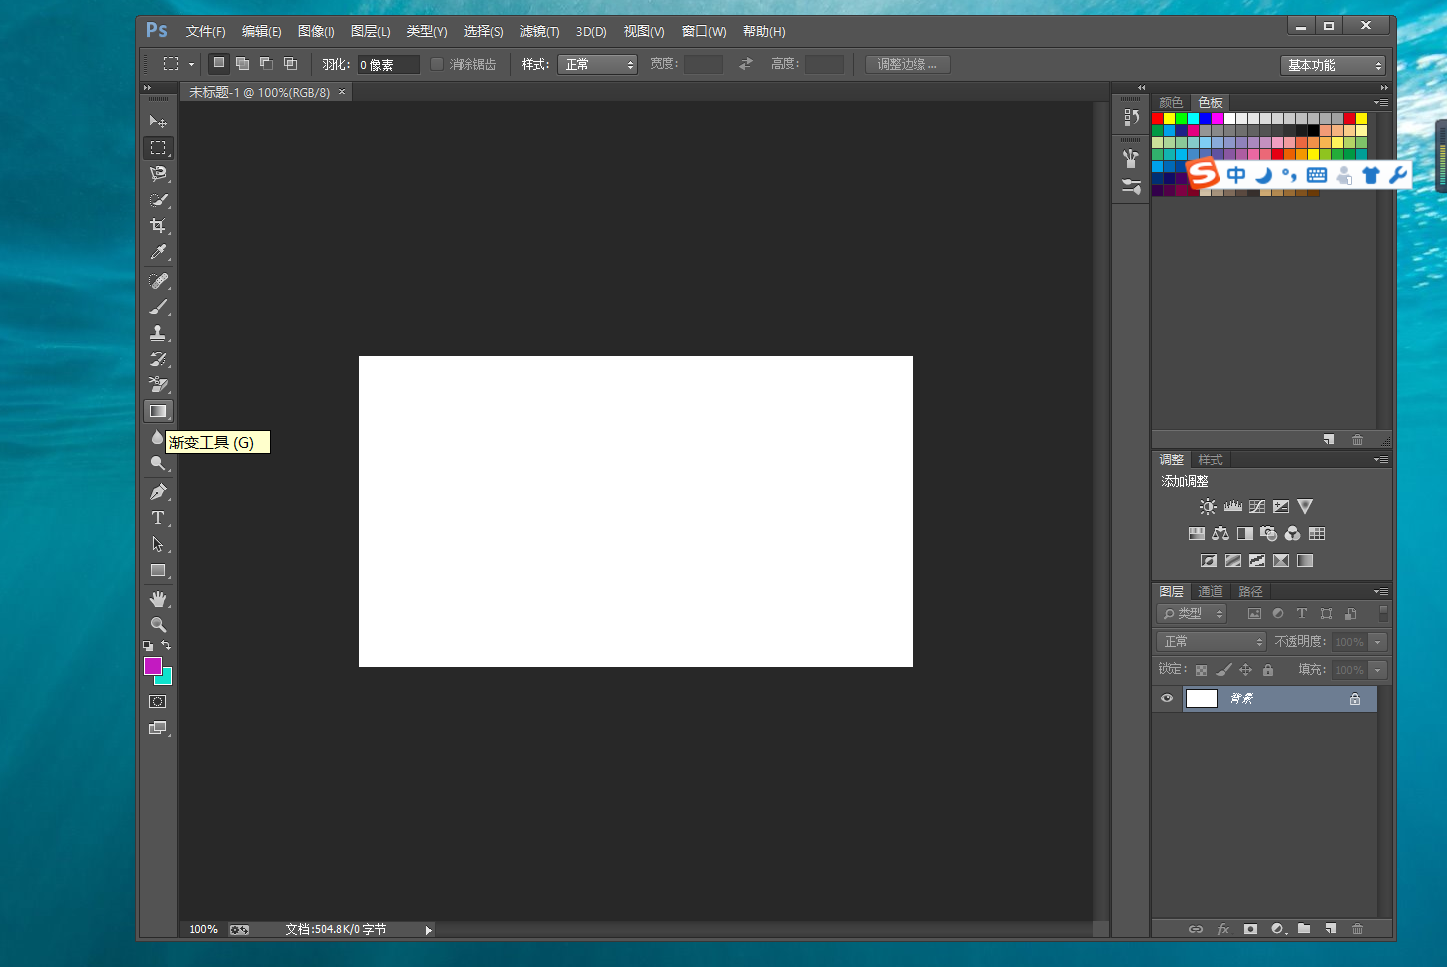This screenshot has width=1447, height=967.
Task: Open fill 填充 dropdown arrow
Action: tap(1378, 670)
